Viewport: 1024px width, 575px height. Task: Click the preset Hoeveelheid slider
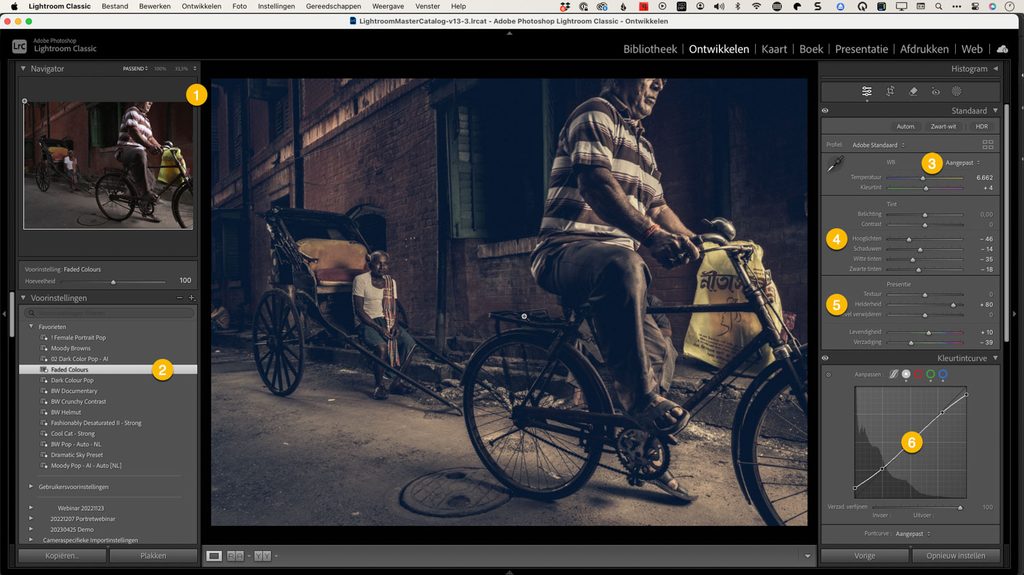click(x=114, y=282)
